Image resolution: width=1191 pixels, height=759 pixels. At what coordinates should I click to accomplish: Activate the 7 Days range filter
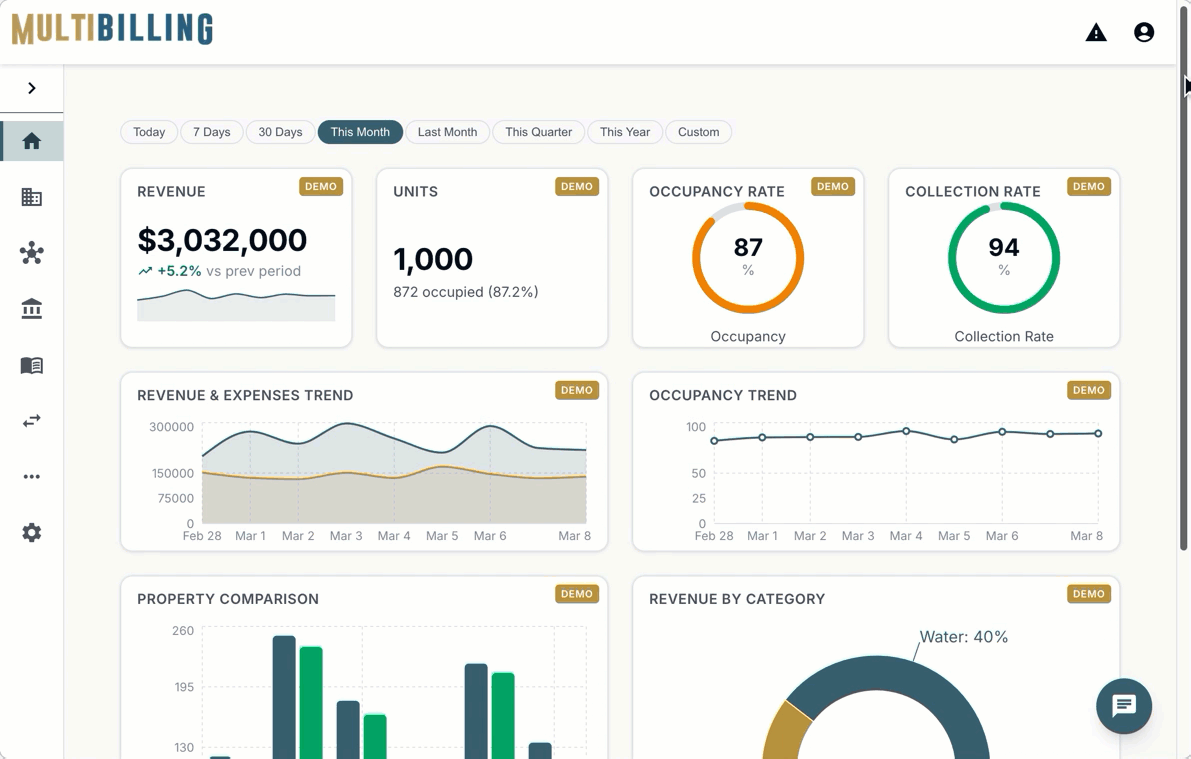coord(211,132)
